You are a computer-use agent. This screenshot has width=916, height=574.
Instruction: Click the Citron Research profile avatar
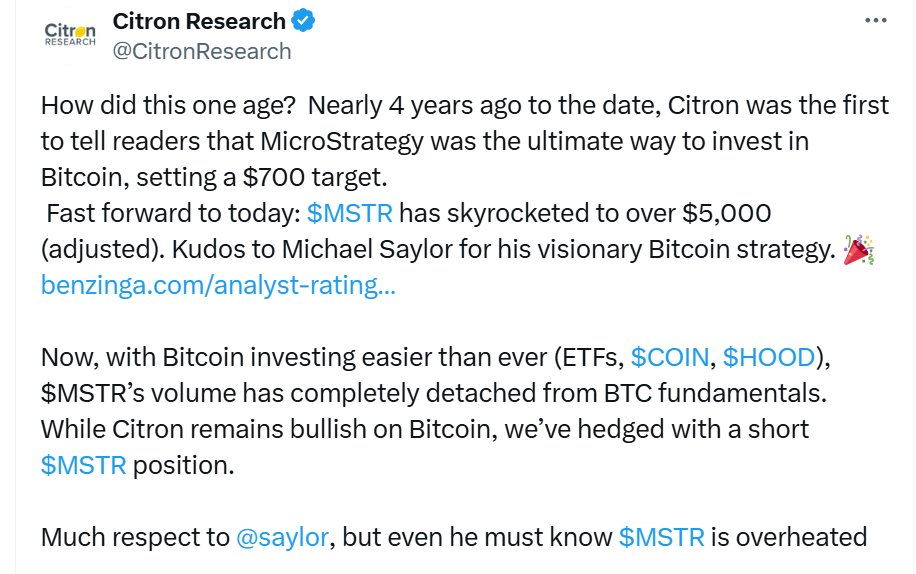point(70,35)
